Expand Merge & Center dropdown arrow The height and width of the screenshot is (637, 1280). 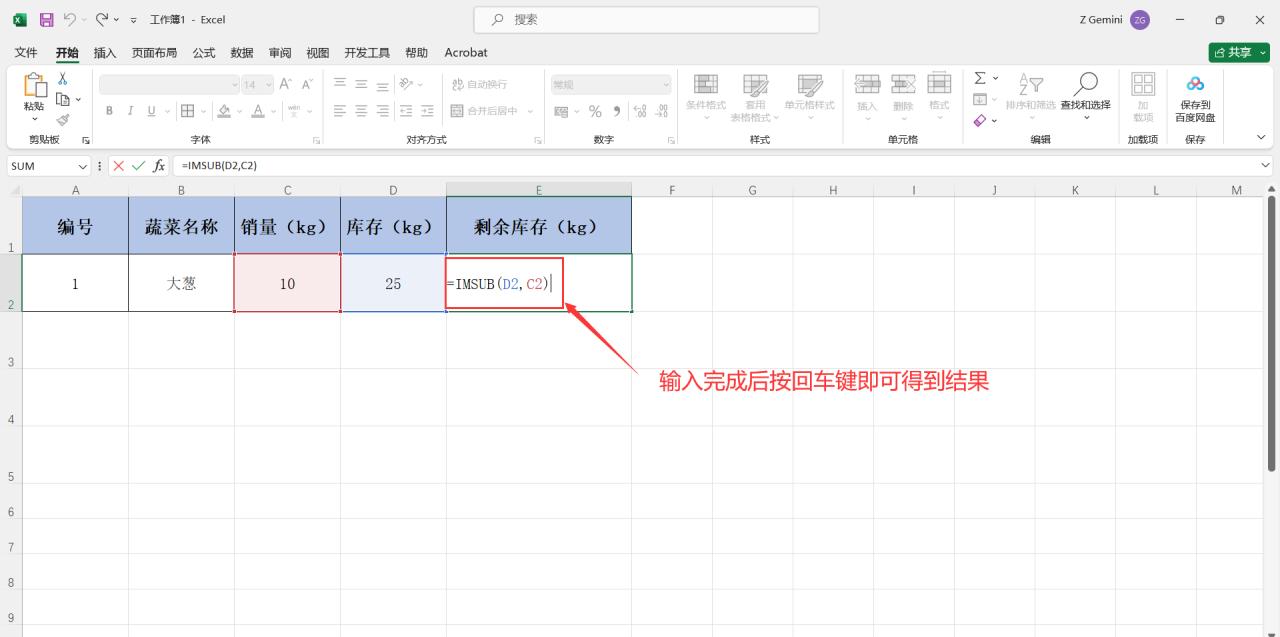click(x=531, y=111)
